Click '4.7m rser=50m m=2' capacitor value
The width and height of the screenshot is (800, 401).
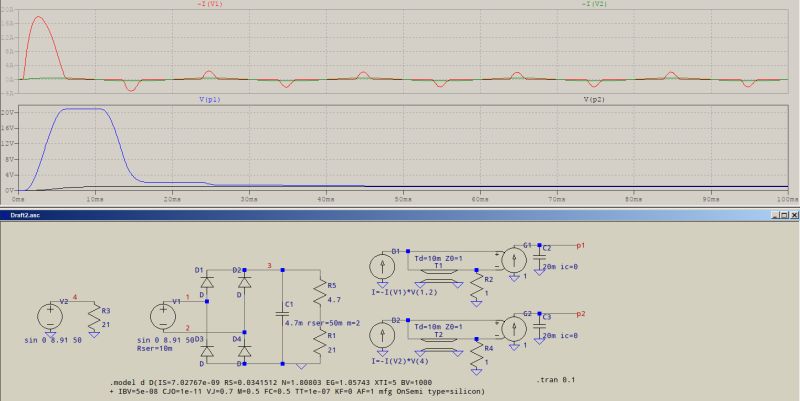(x=323, y=323)
